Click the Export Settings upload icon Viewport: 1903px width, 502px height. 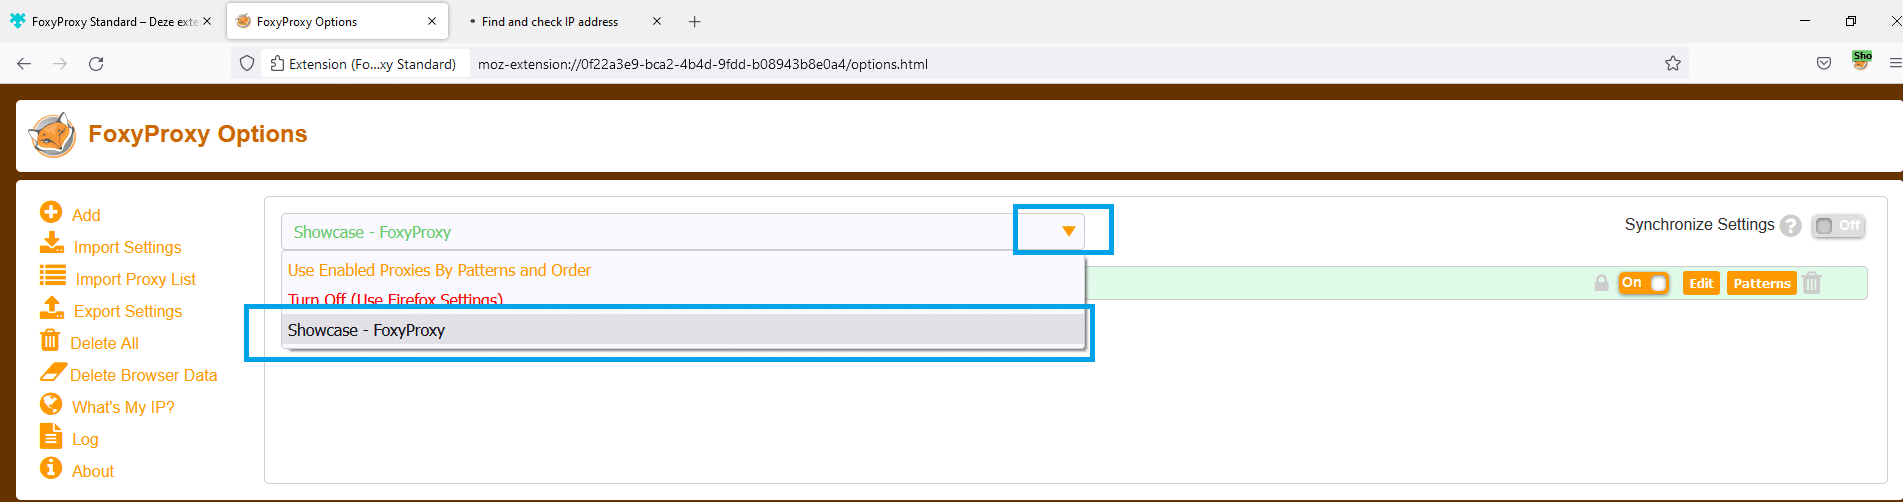[52, 308]
